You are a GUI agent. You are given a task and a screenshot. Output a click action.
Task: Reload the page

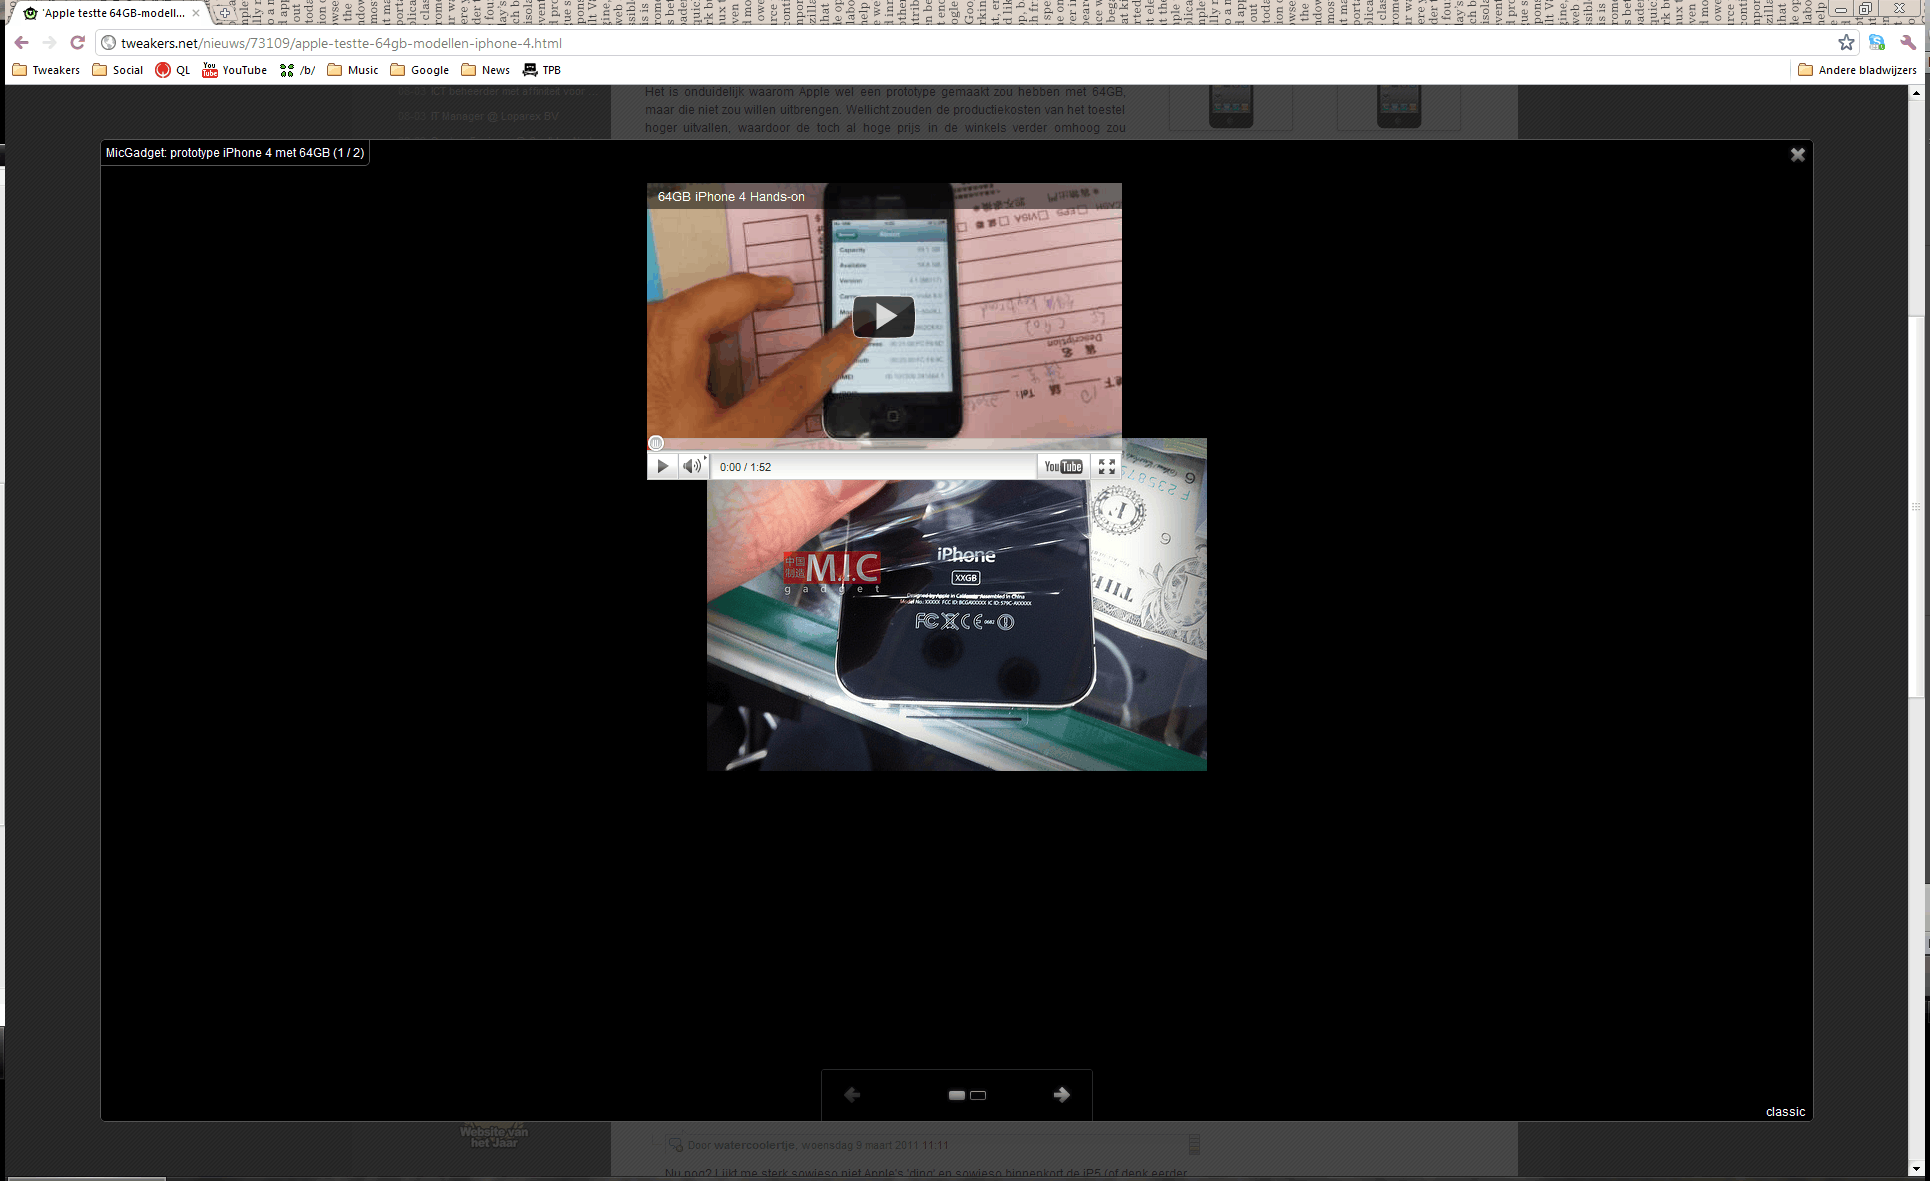[77, 43]
